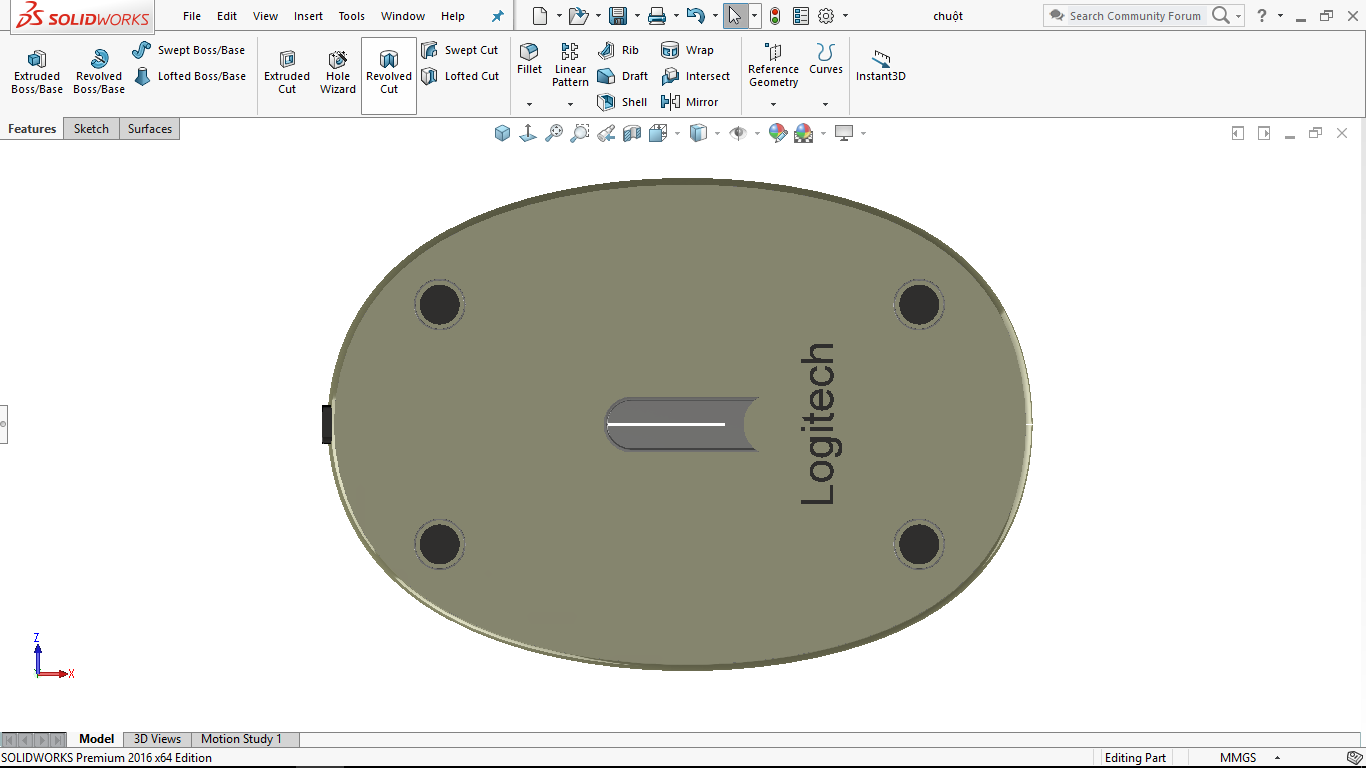The width and height of the screenshot is (1366, 768).
Task: Pick the Lofted Cut command
Action: click(460, 76)
